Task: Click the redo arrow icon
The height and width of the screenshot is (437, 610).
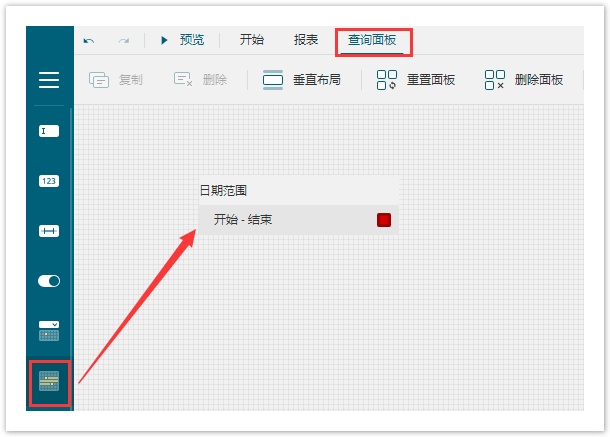Action: (124, 40)
